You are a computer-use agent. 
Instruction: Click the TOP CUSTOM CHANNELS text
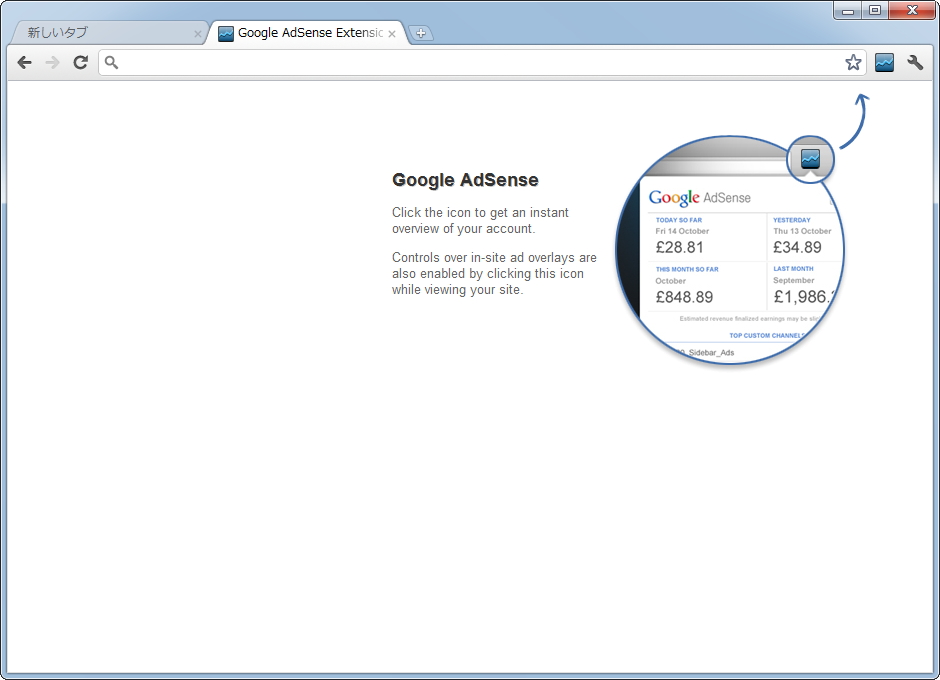tap(767, 335)
